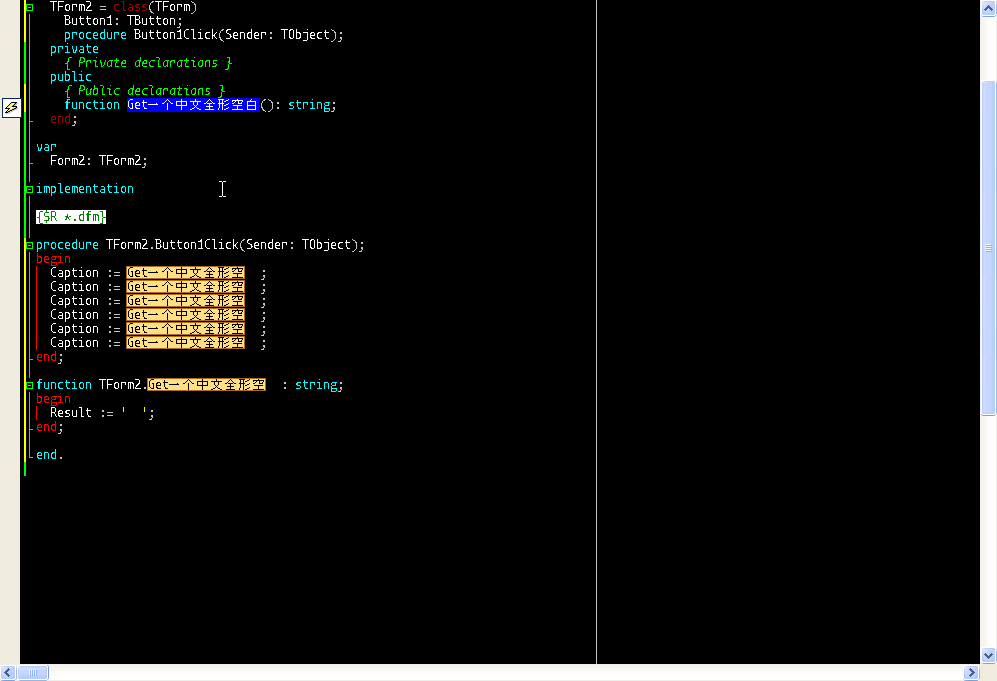The height and width of the screenshot is (681, 997).
Task: Click the 'Button1: TButton;' field declaration
Action: point(123,21)
